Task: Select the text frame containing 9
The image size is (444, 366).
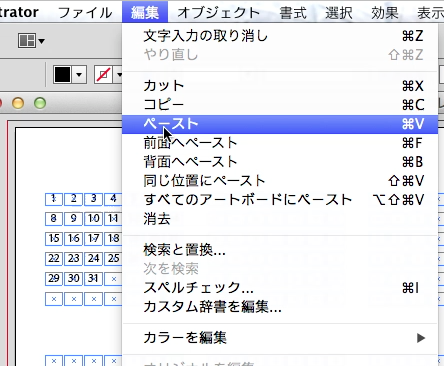Action: point(74,219)
